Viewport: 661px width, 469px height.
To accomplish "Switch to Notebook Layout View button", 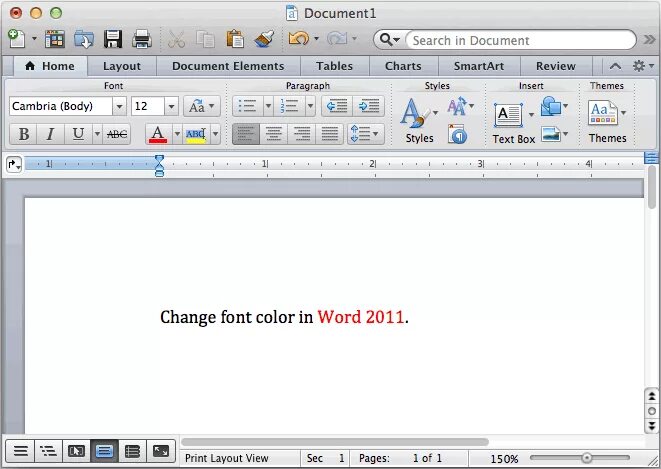I will [x=132, y=451].
